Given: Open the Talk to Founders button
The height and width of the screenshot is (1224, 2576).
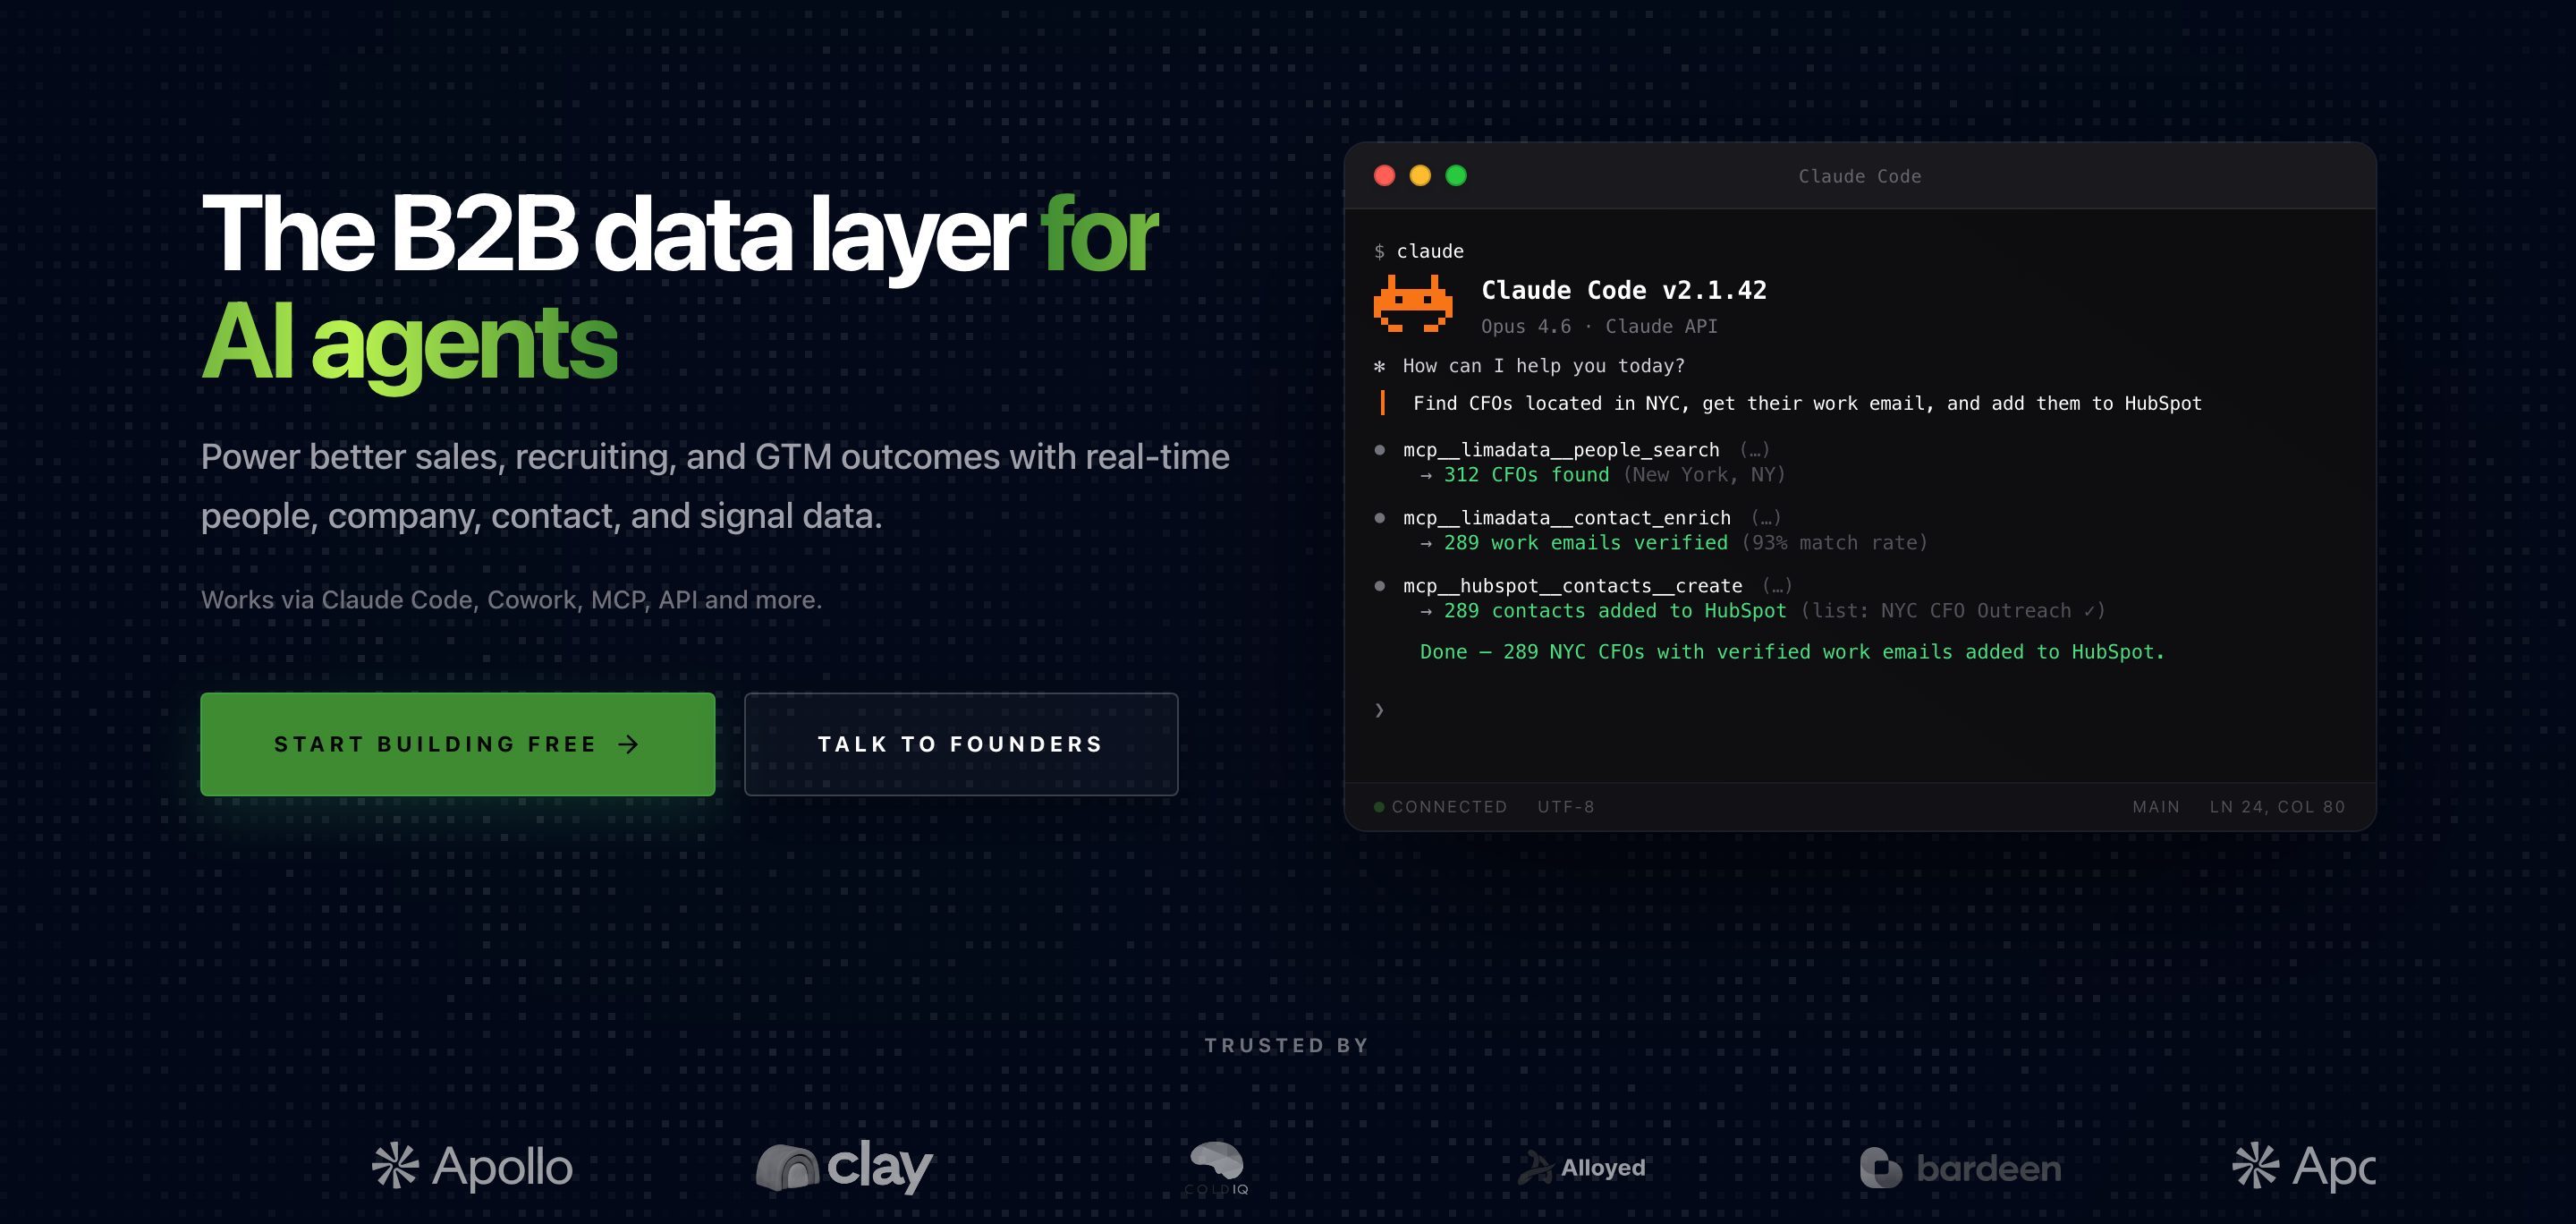Looking at the screenshot, I should click(x=961, y=744).
